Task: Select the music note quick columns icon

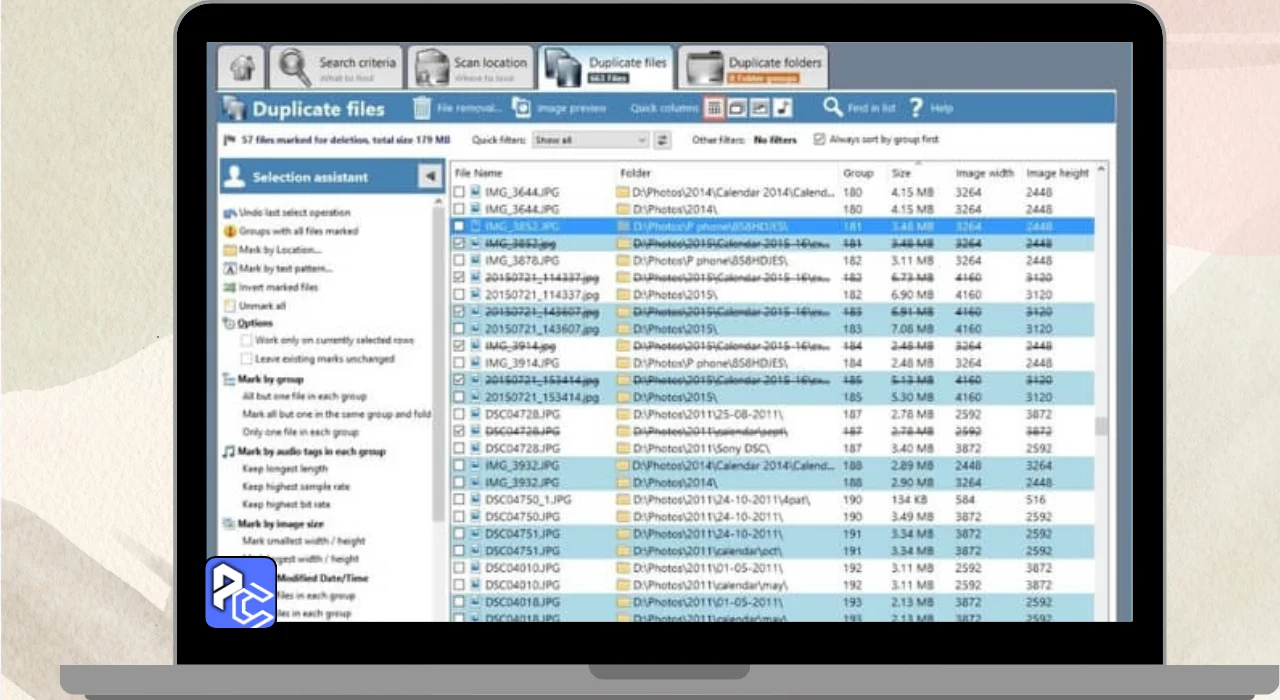Action: click(783, 108)
